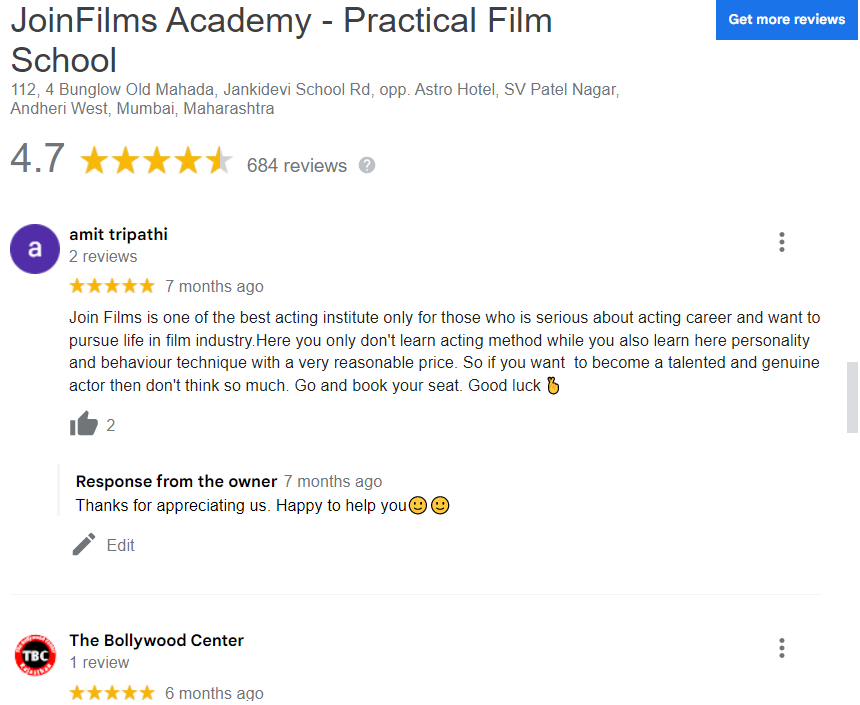Click The Bollywood Center's five-star rating
860x705 pixels.
click(x=112, y=693)
